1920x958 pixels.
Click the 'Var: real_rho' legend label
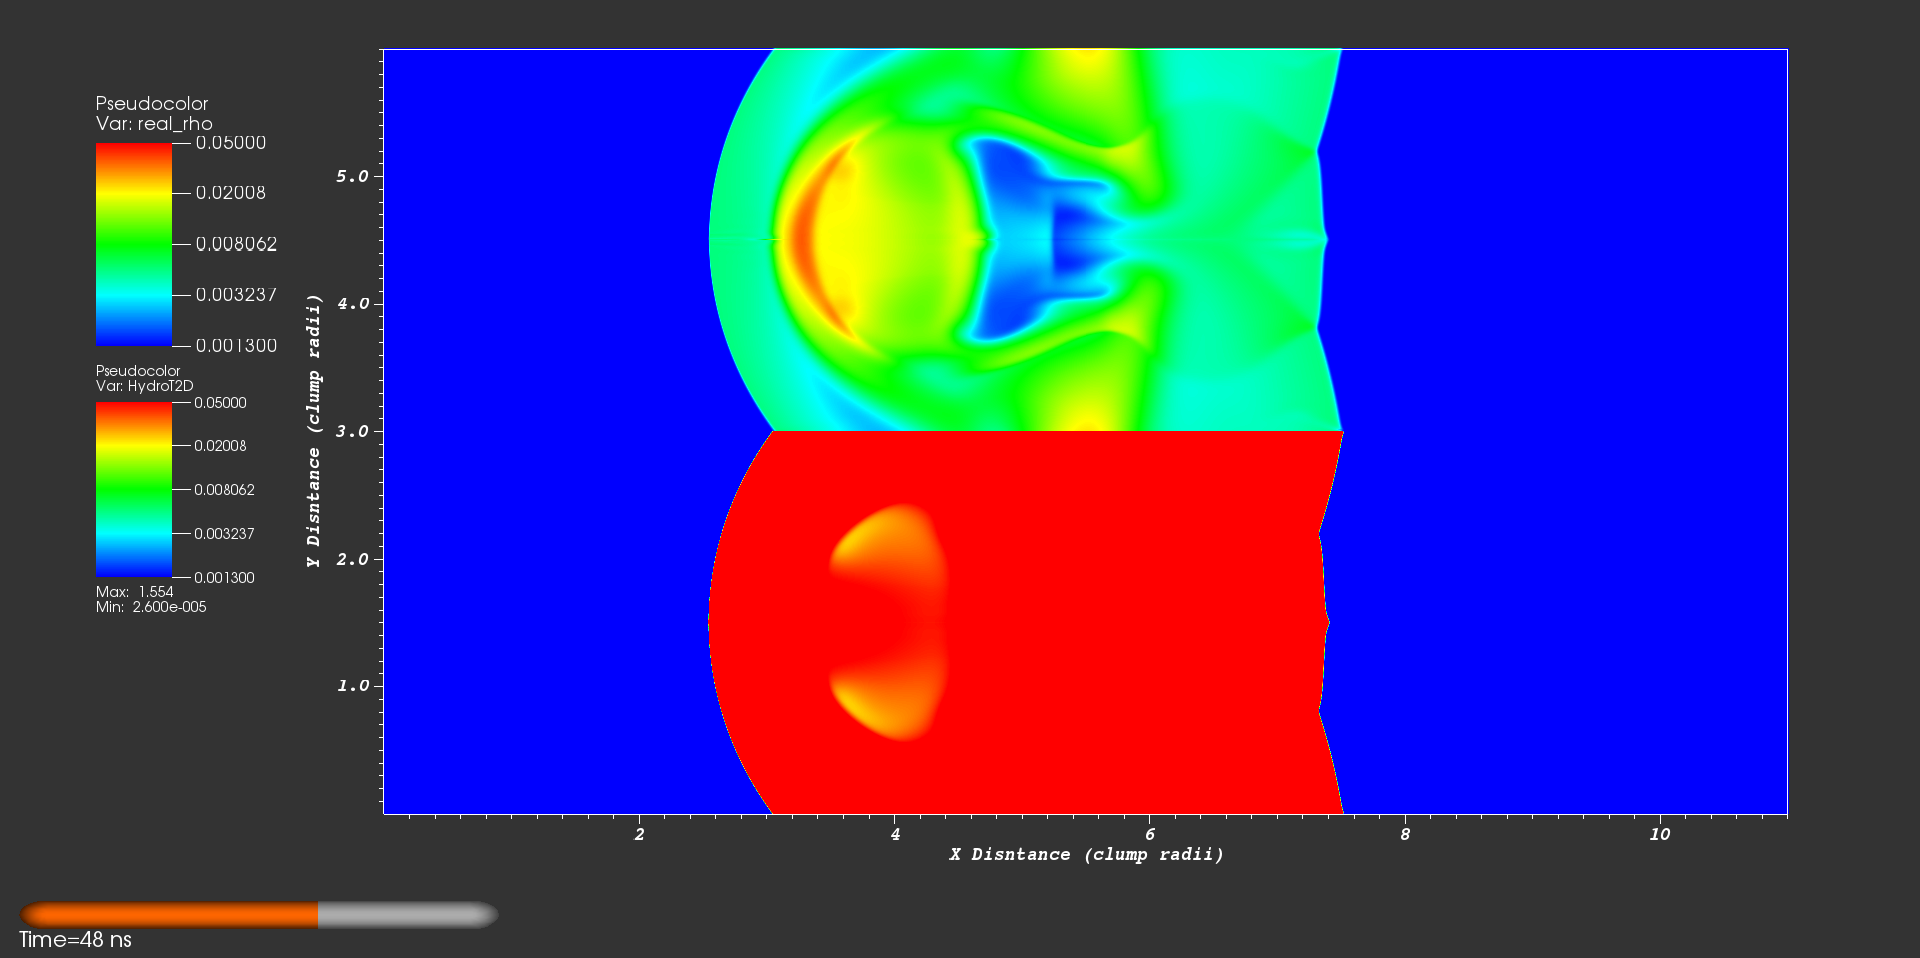(154, 124)
